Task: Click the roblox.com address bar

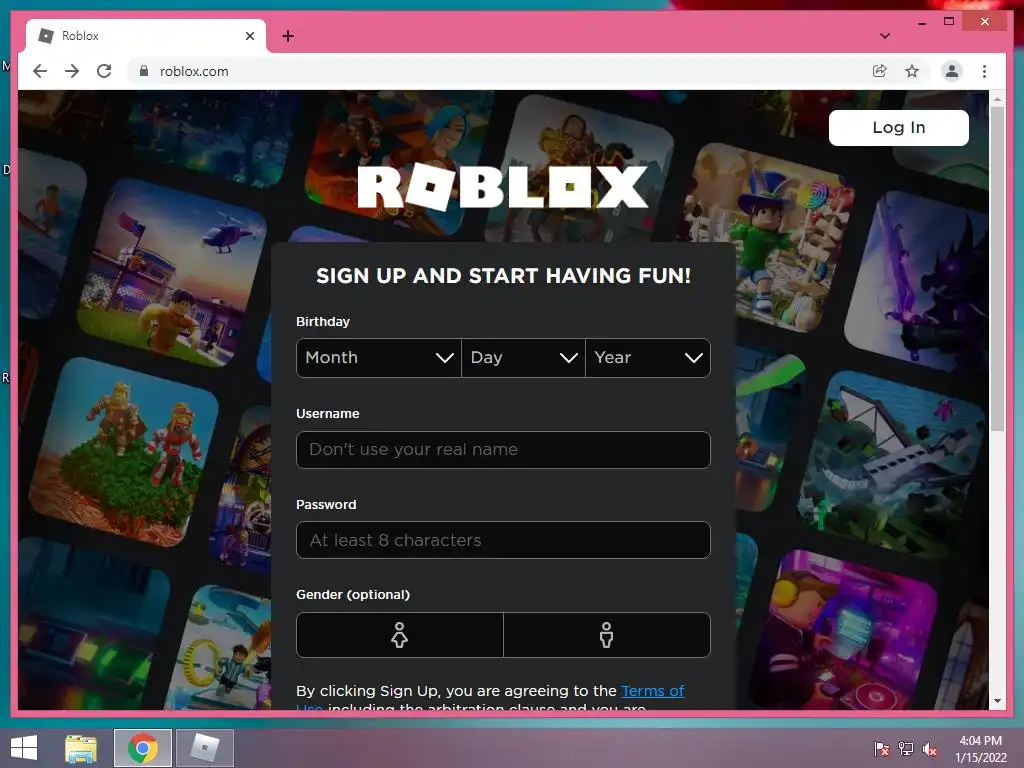Action: point(496,71)
